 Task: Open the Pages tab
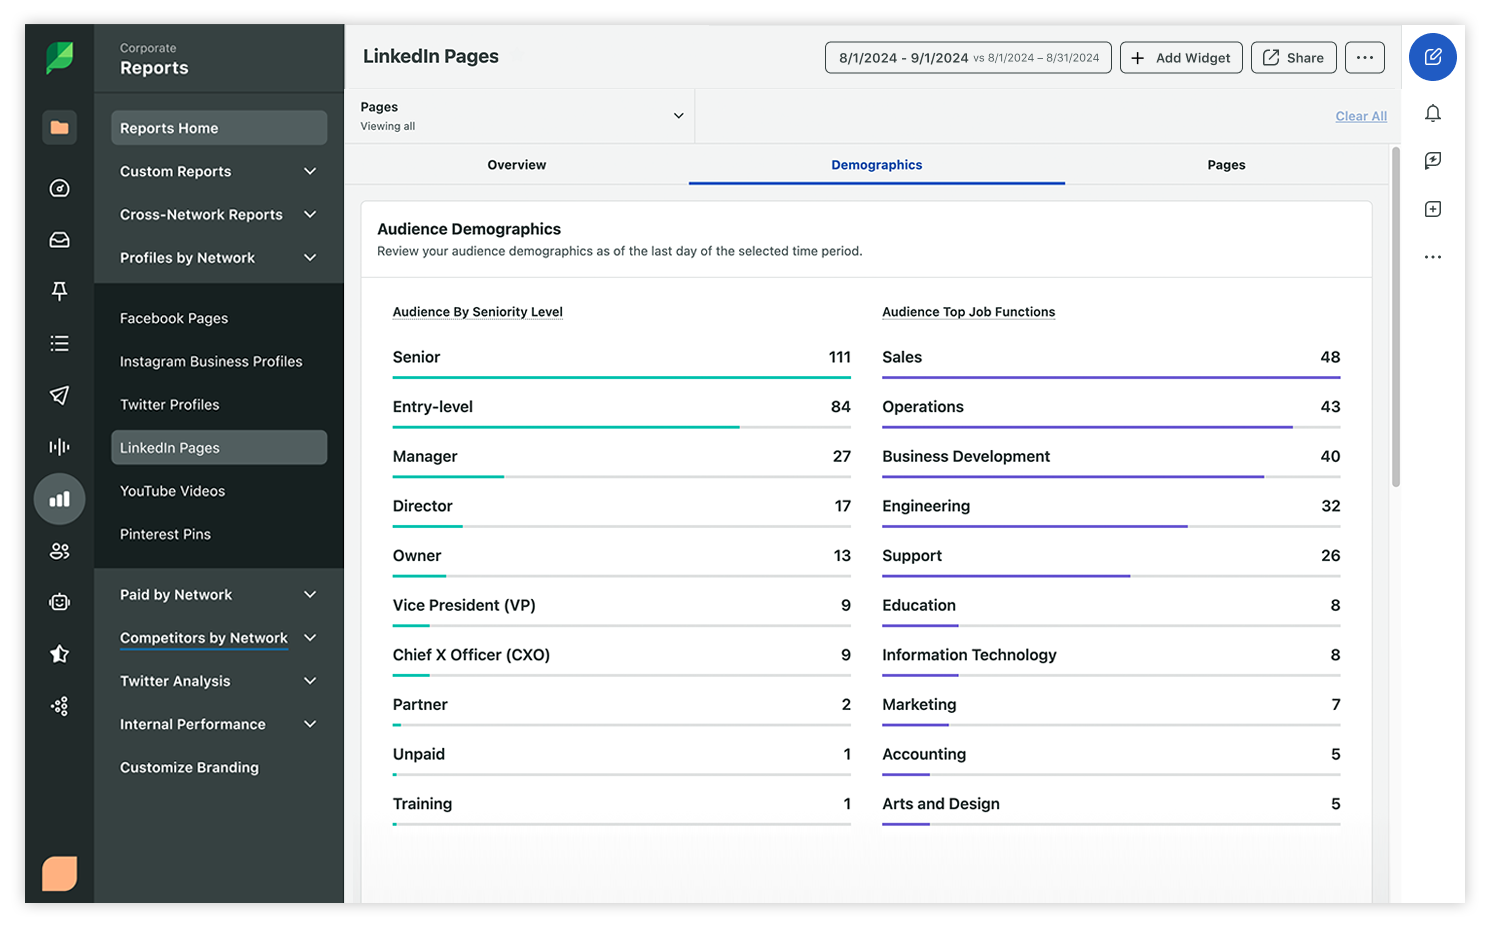tap(1226, 164)
